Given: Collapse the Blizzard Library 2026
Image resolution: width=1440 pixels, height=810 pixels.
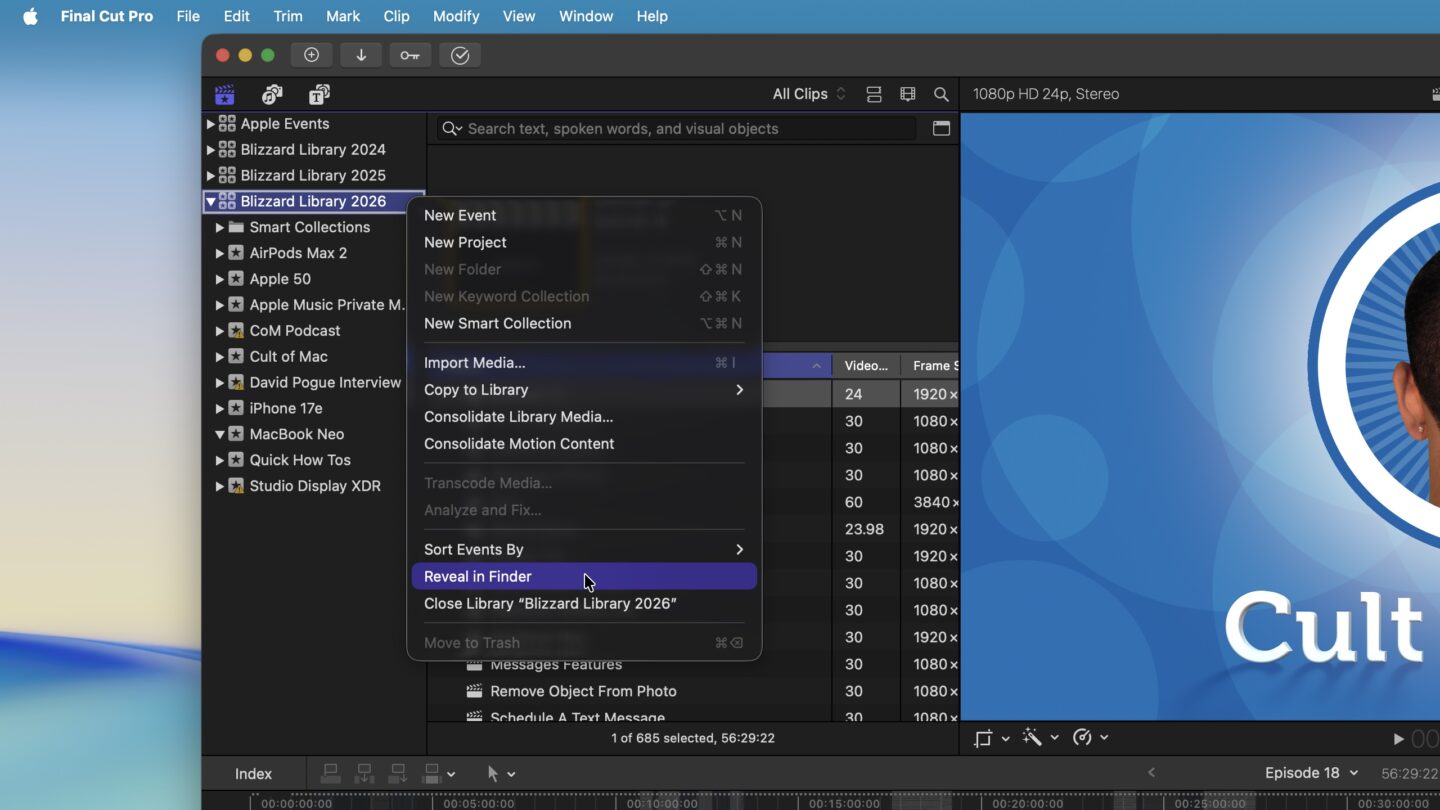Looking at the screenshot, I should [211, 201].
